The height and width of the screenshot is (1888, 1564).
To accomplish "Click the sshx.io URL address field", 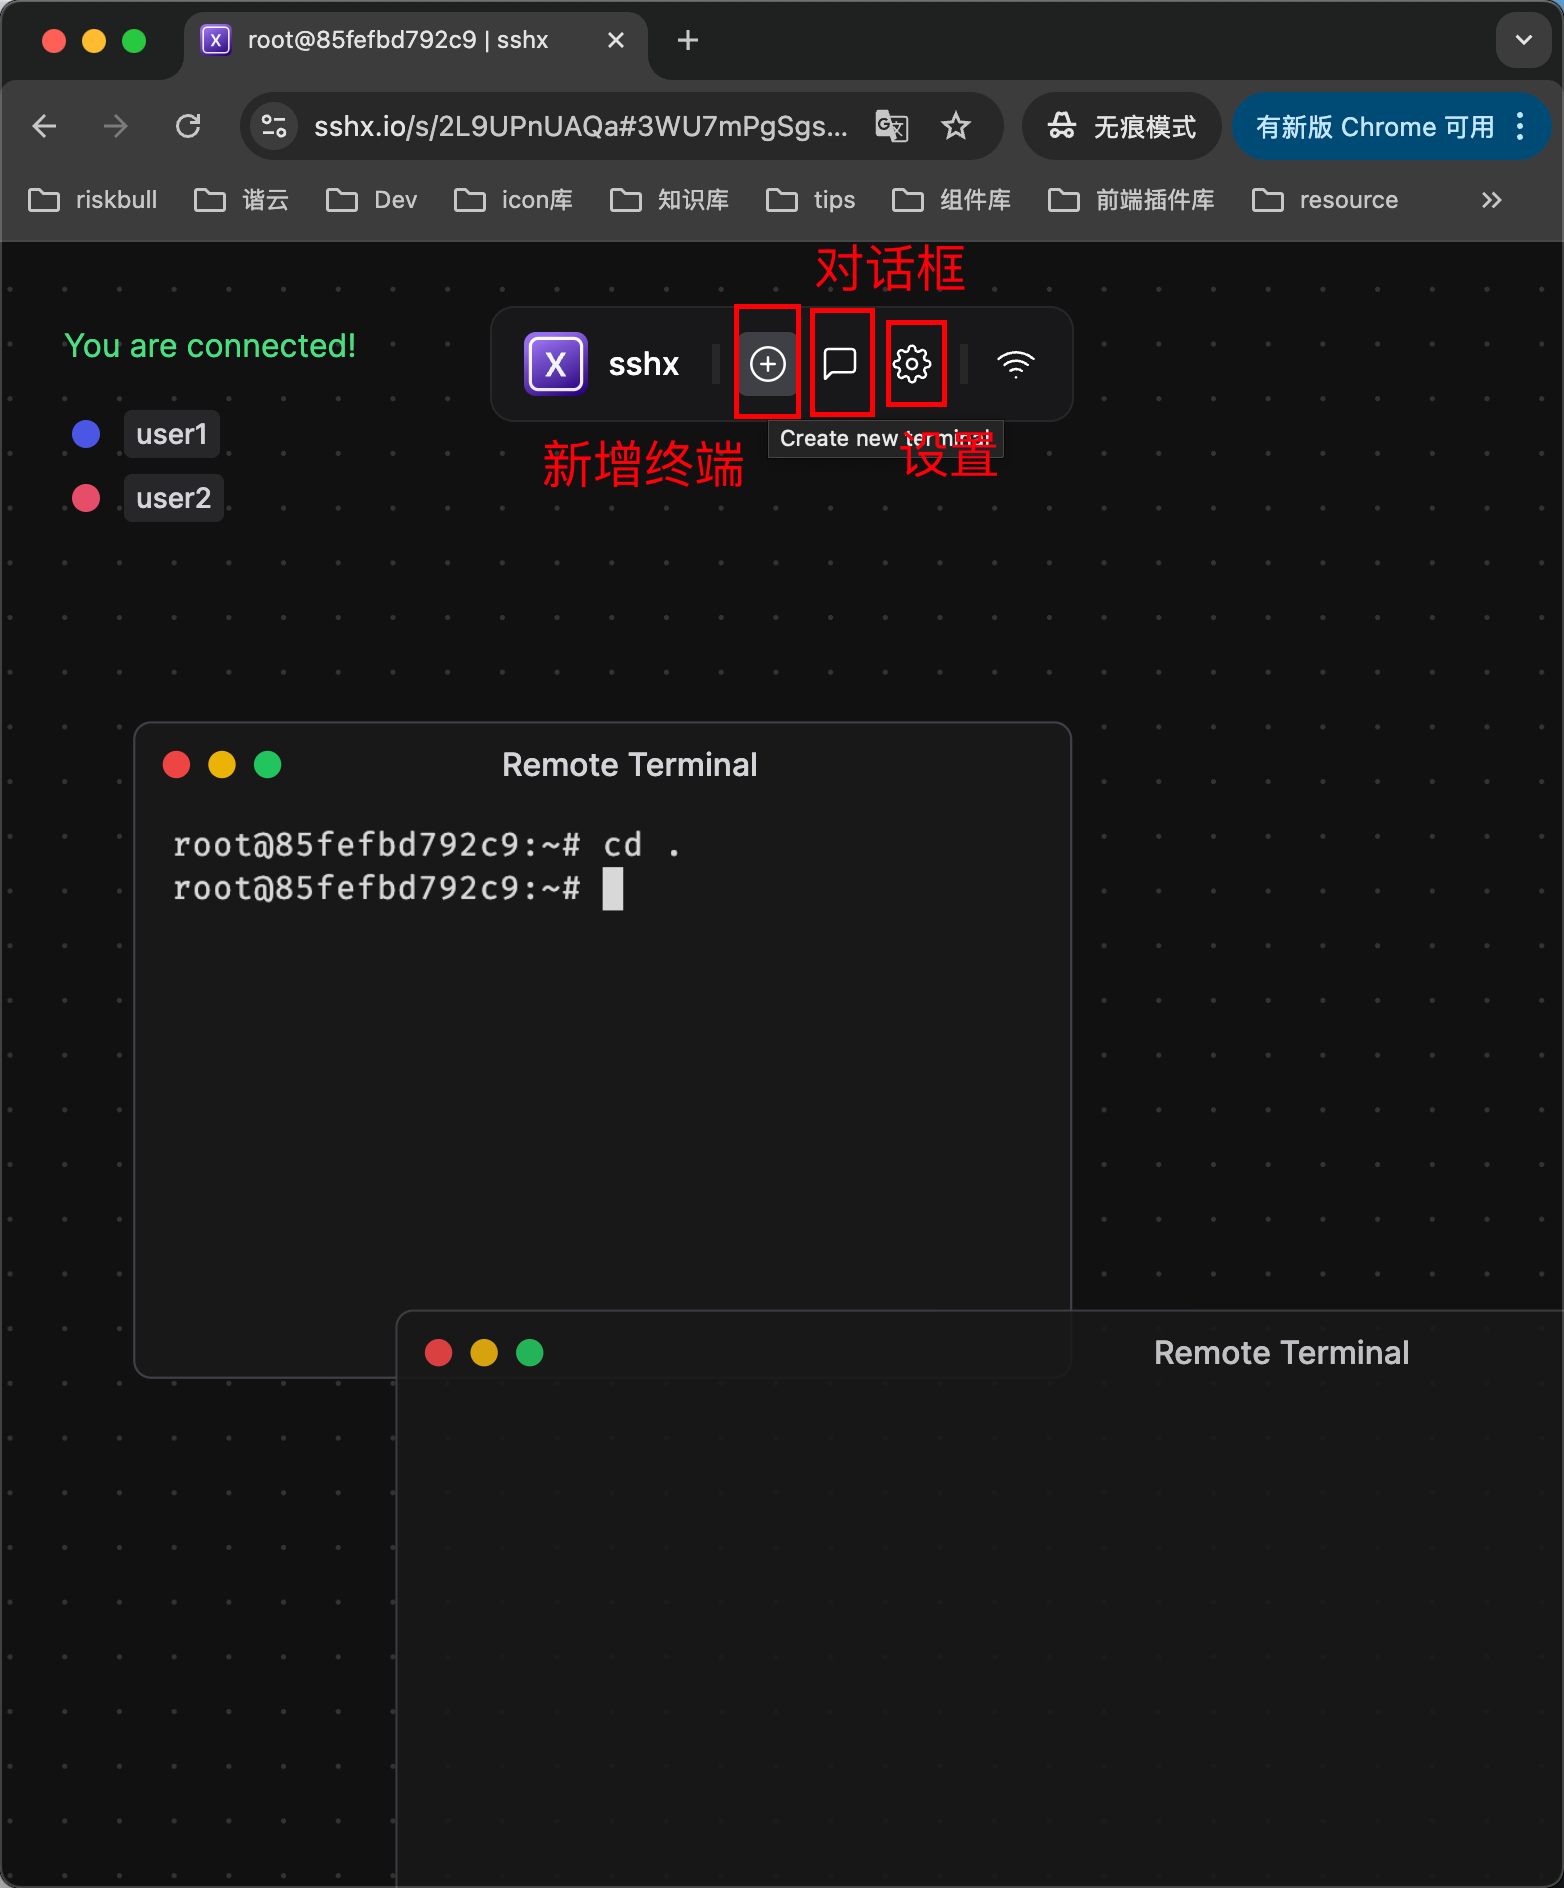I will pos(580,126).
